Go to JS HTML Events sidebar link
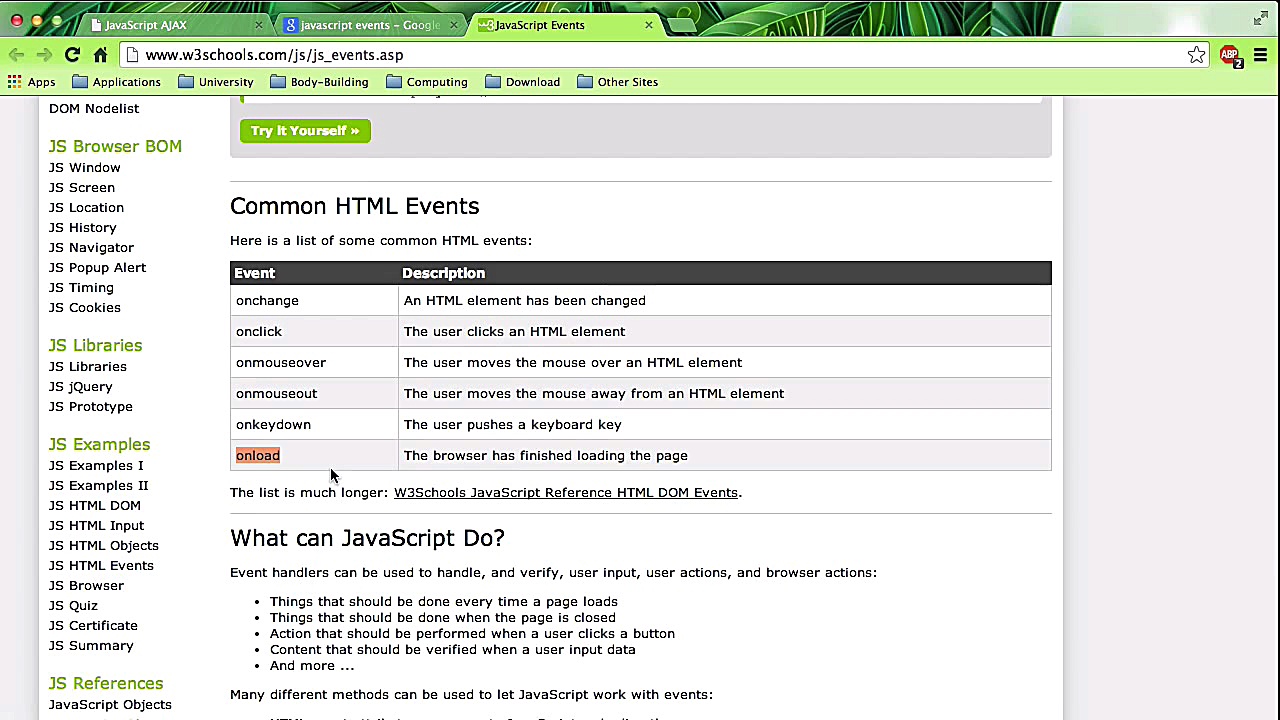This screenshot has width=1280, height=720. coord(101,565)
